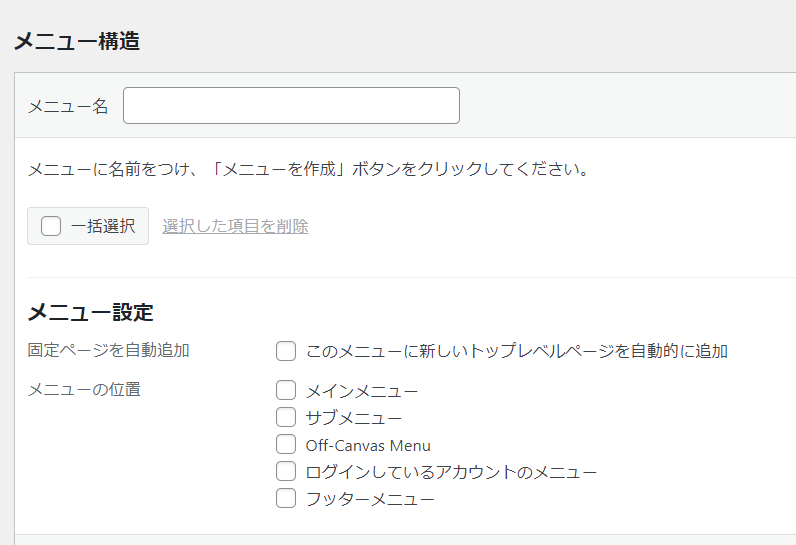The width and height of the screenshot is (796, 545).
Task: Tick the 一括選択 checkbox box
Action: point(51,226)
